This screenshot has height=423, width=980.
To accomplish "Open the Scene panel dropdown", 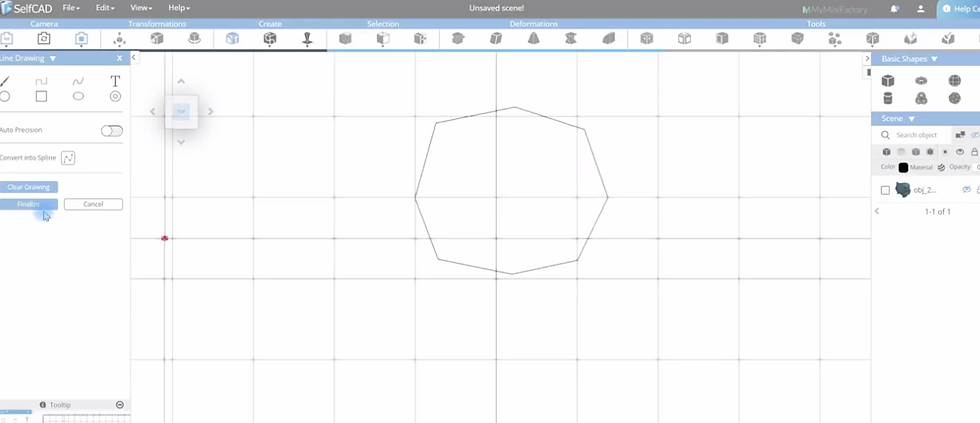I will pos(911,119).
